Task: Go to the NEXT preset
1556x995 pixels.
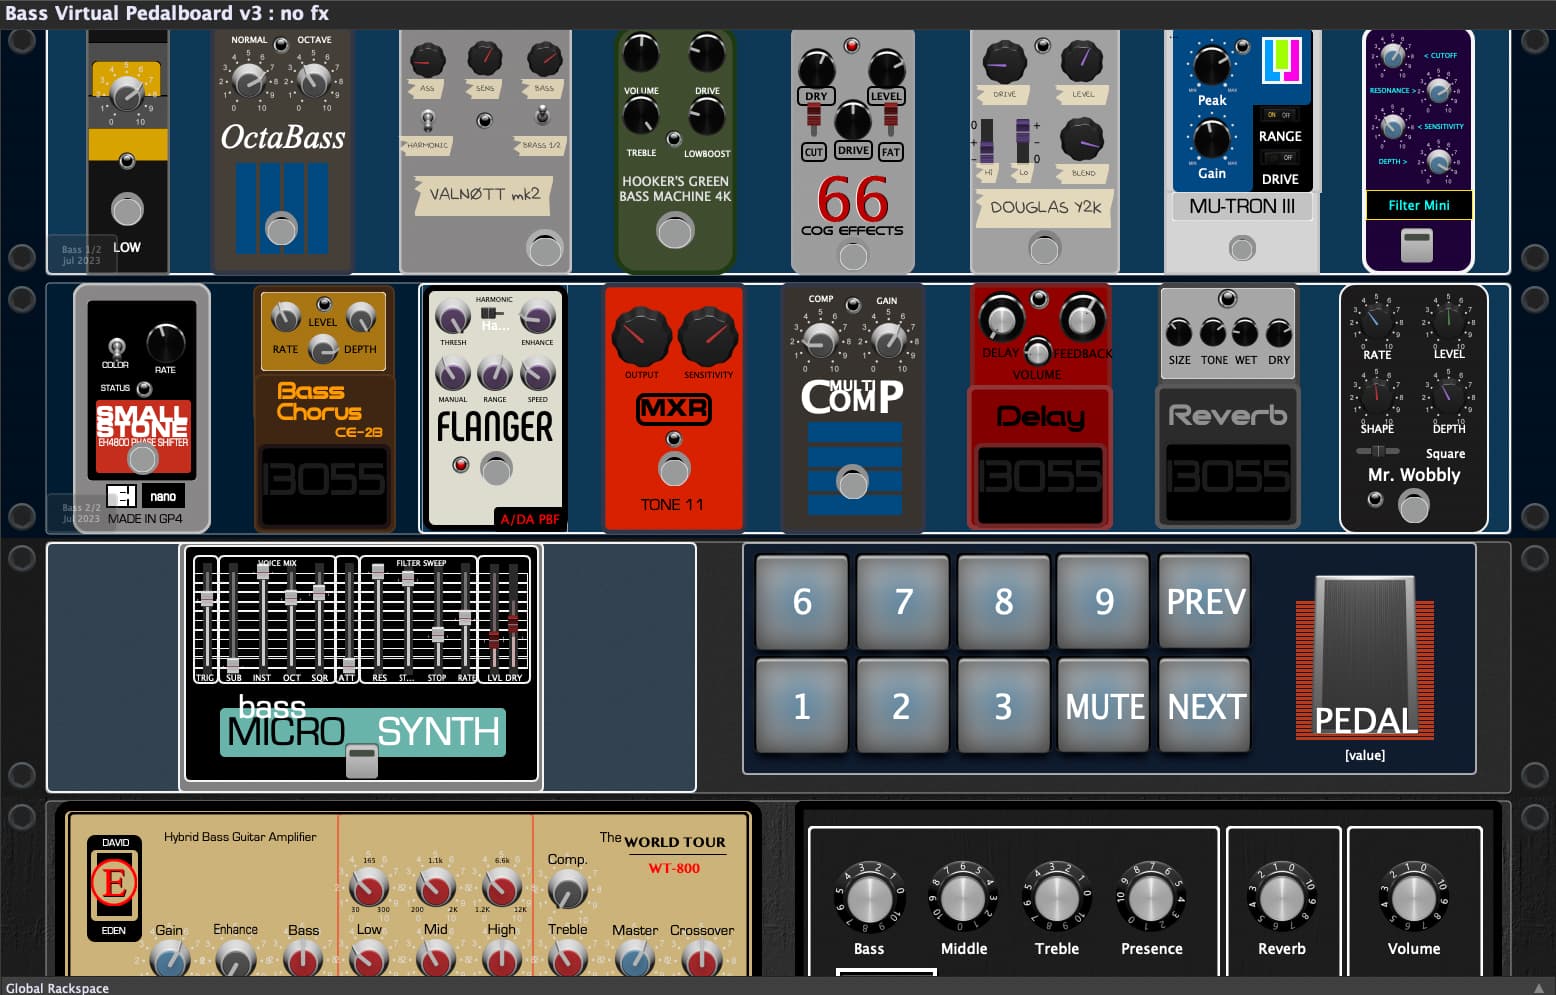Action: click(x=1206, y=706)
